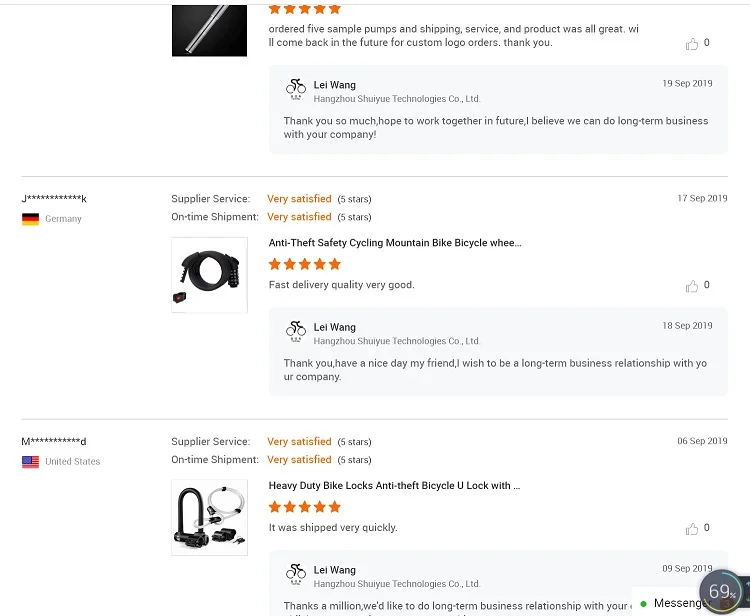Open Anti-Theft Safety Cycling Mountain Bike product link
This screenshot has width=750, height=616.
[394, 243]
